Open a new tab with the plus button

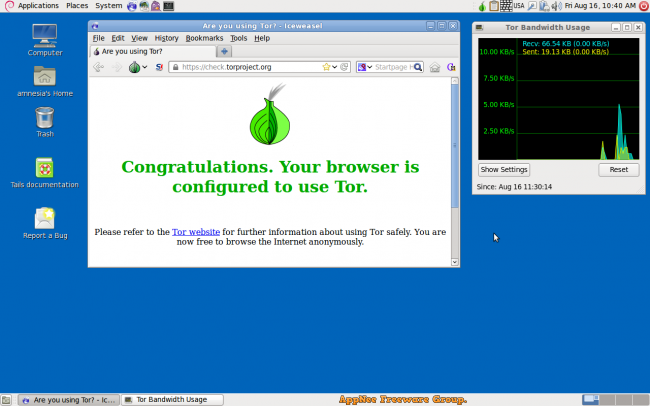pyautogui.click(x=224, y=51)
